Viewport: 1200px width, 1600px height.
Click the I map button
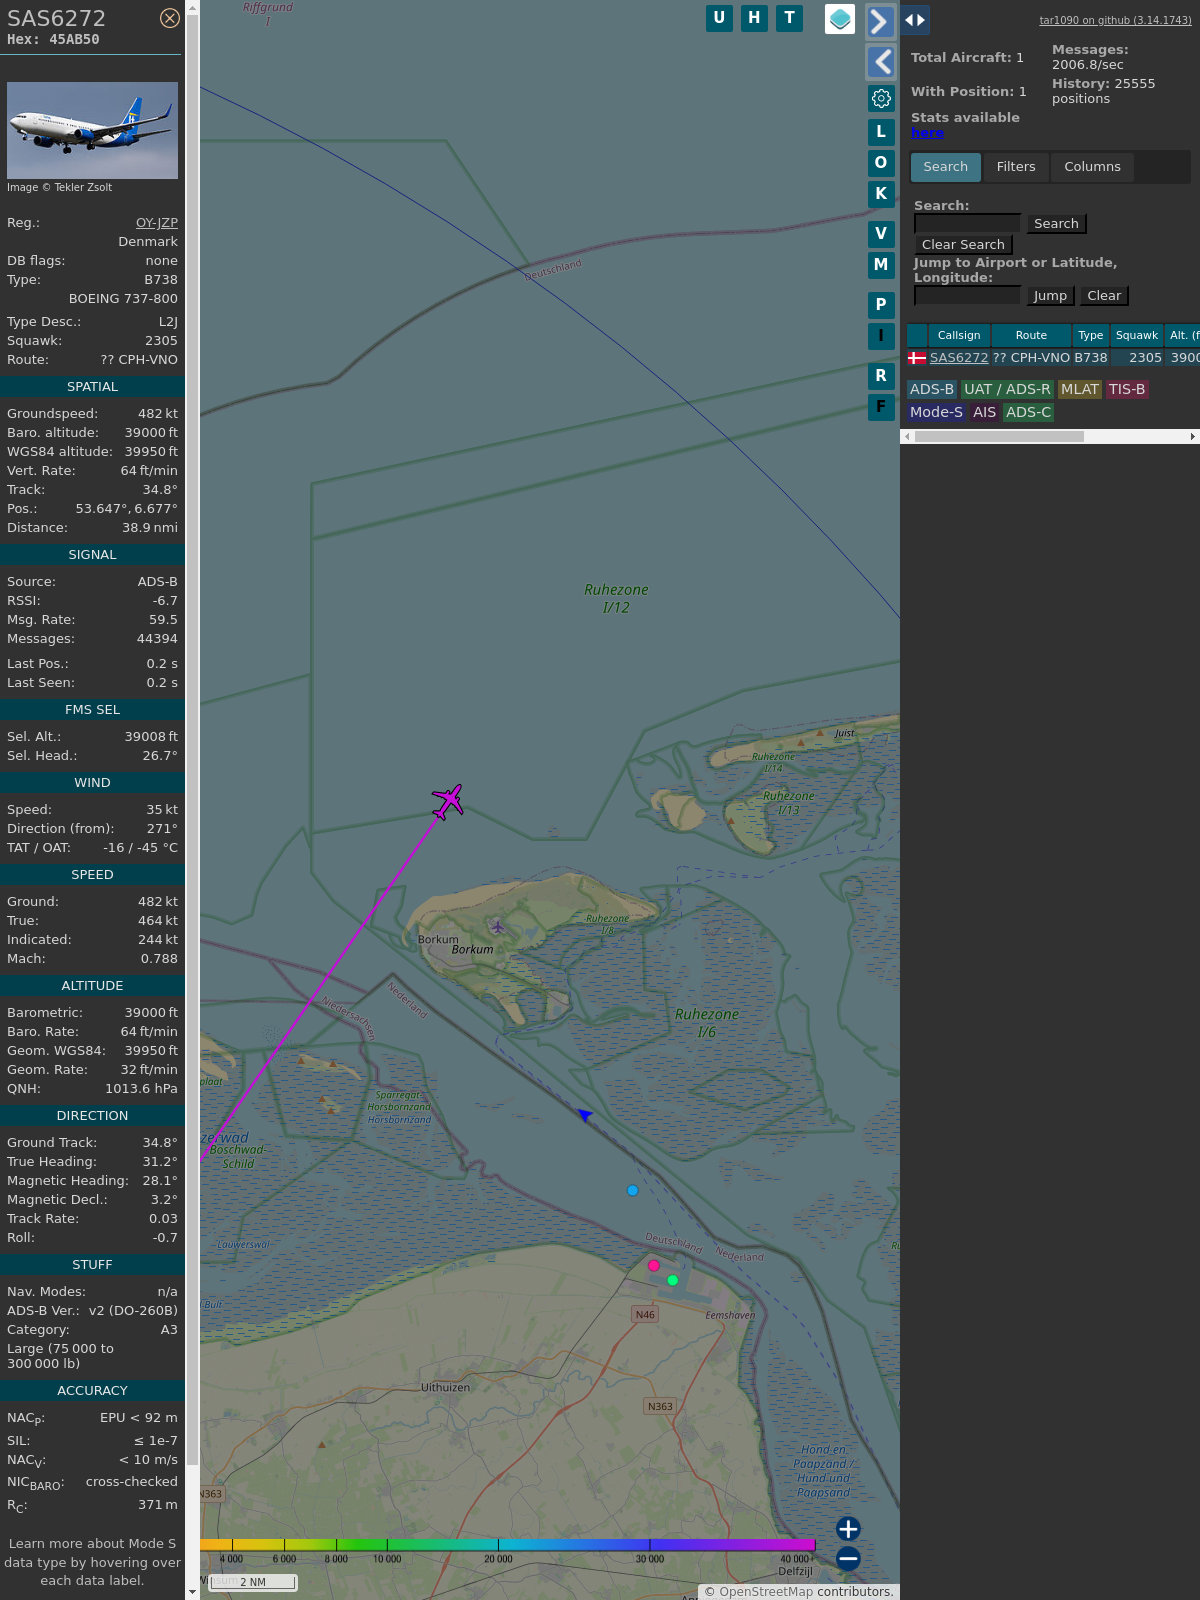pyautogui.click(x=881, y=336)
